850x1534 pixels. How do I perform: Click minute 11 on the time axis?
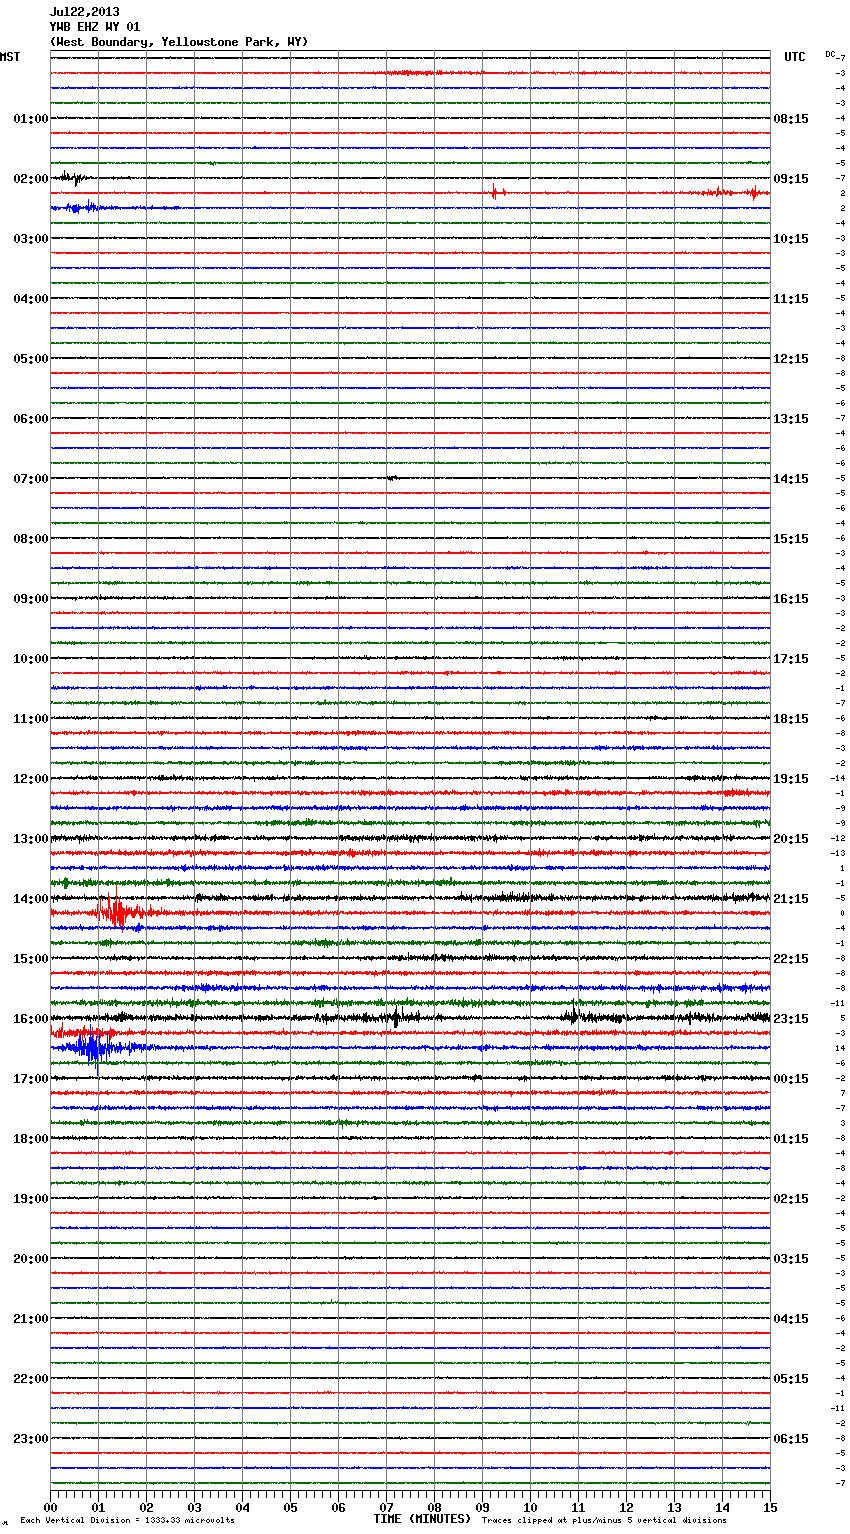tap(578, 1506)
